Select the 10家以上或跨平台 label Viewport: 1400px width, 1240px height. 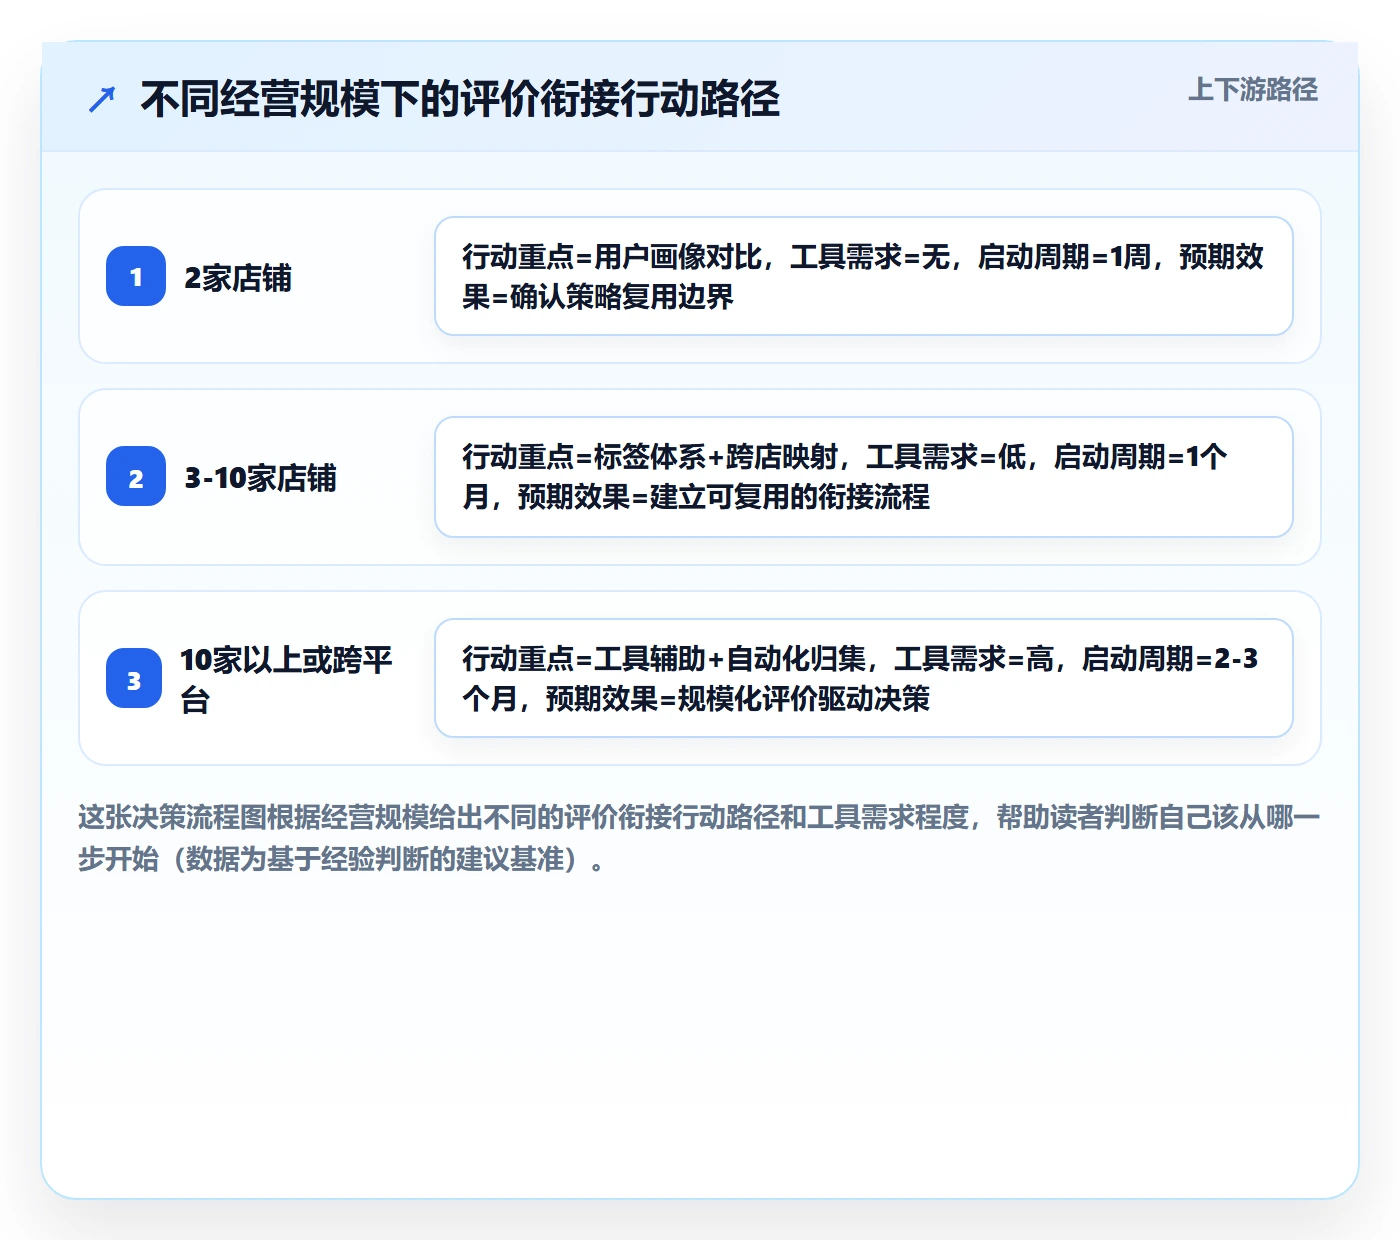(286, 679)
